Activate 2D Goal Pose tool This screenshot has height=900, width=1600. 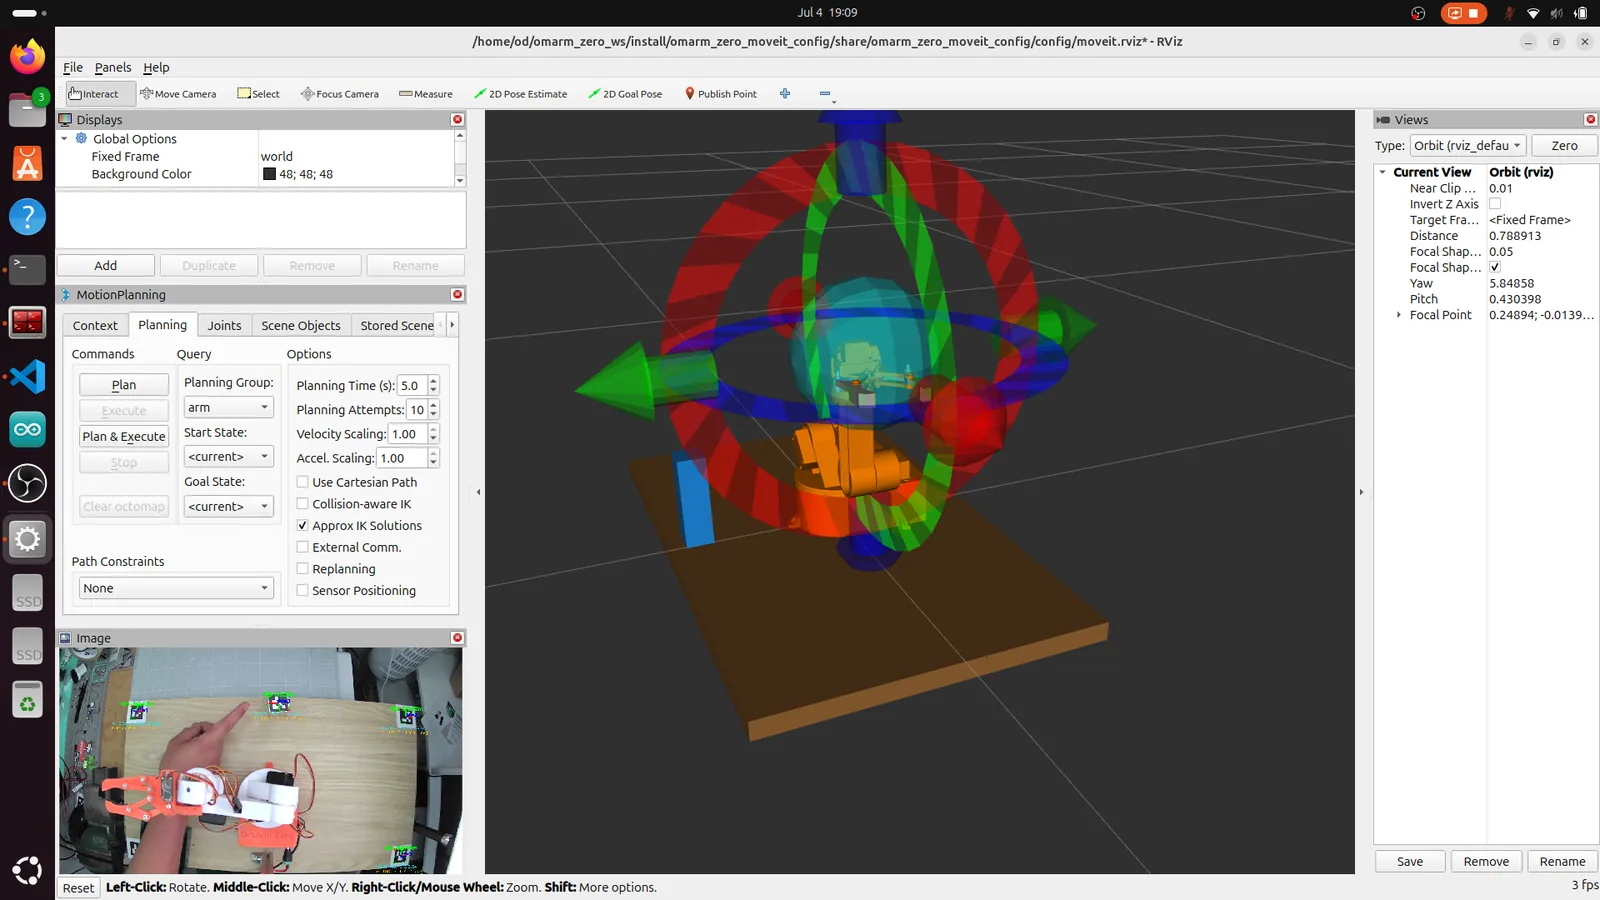point(625,94)
